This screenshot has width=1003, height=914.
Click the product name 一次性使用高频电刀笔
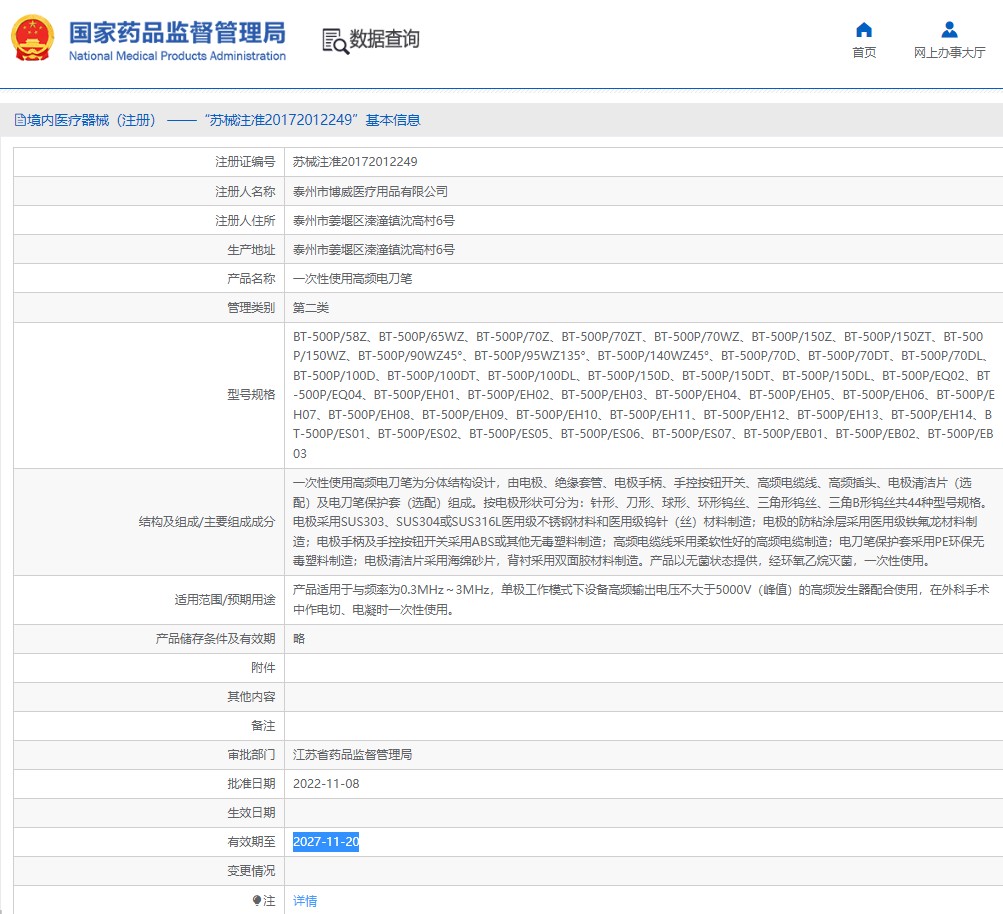(352, 279)
